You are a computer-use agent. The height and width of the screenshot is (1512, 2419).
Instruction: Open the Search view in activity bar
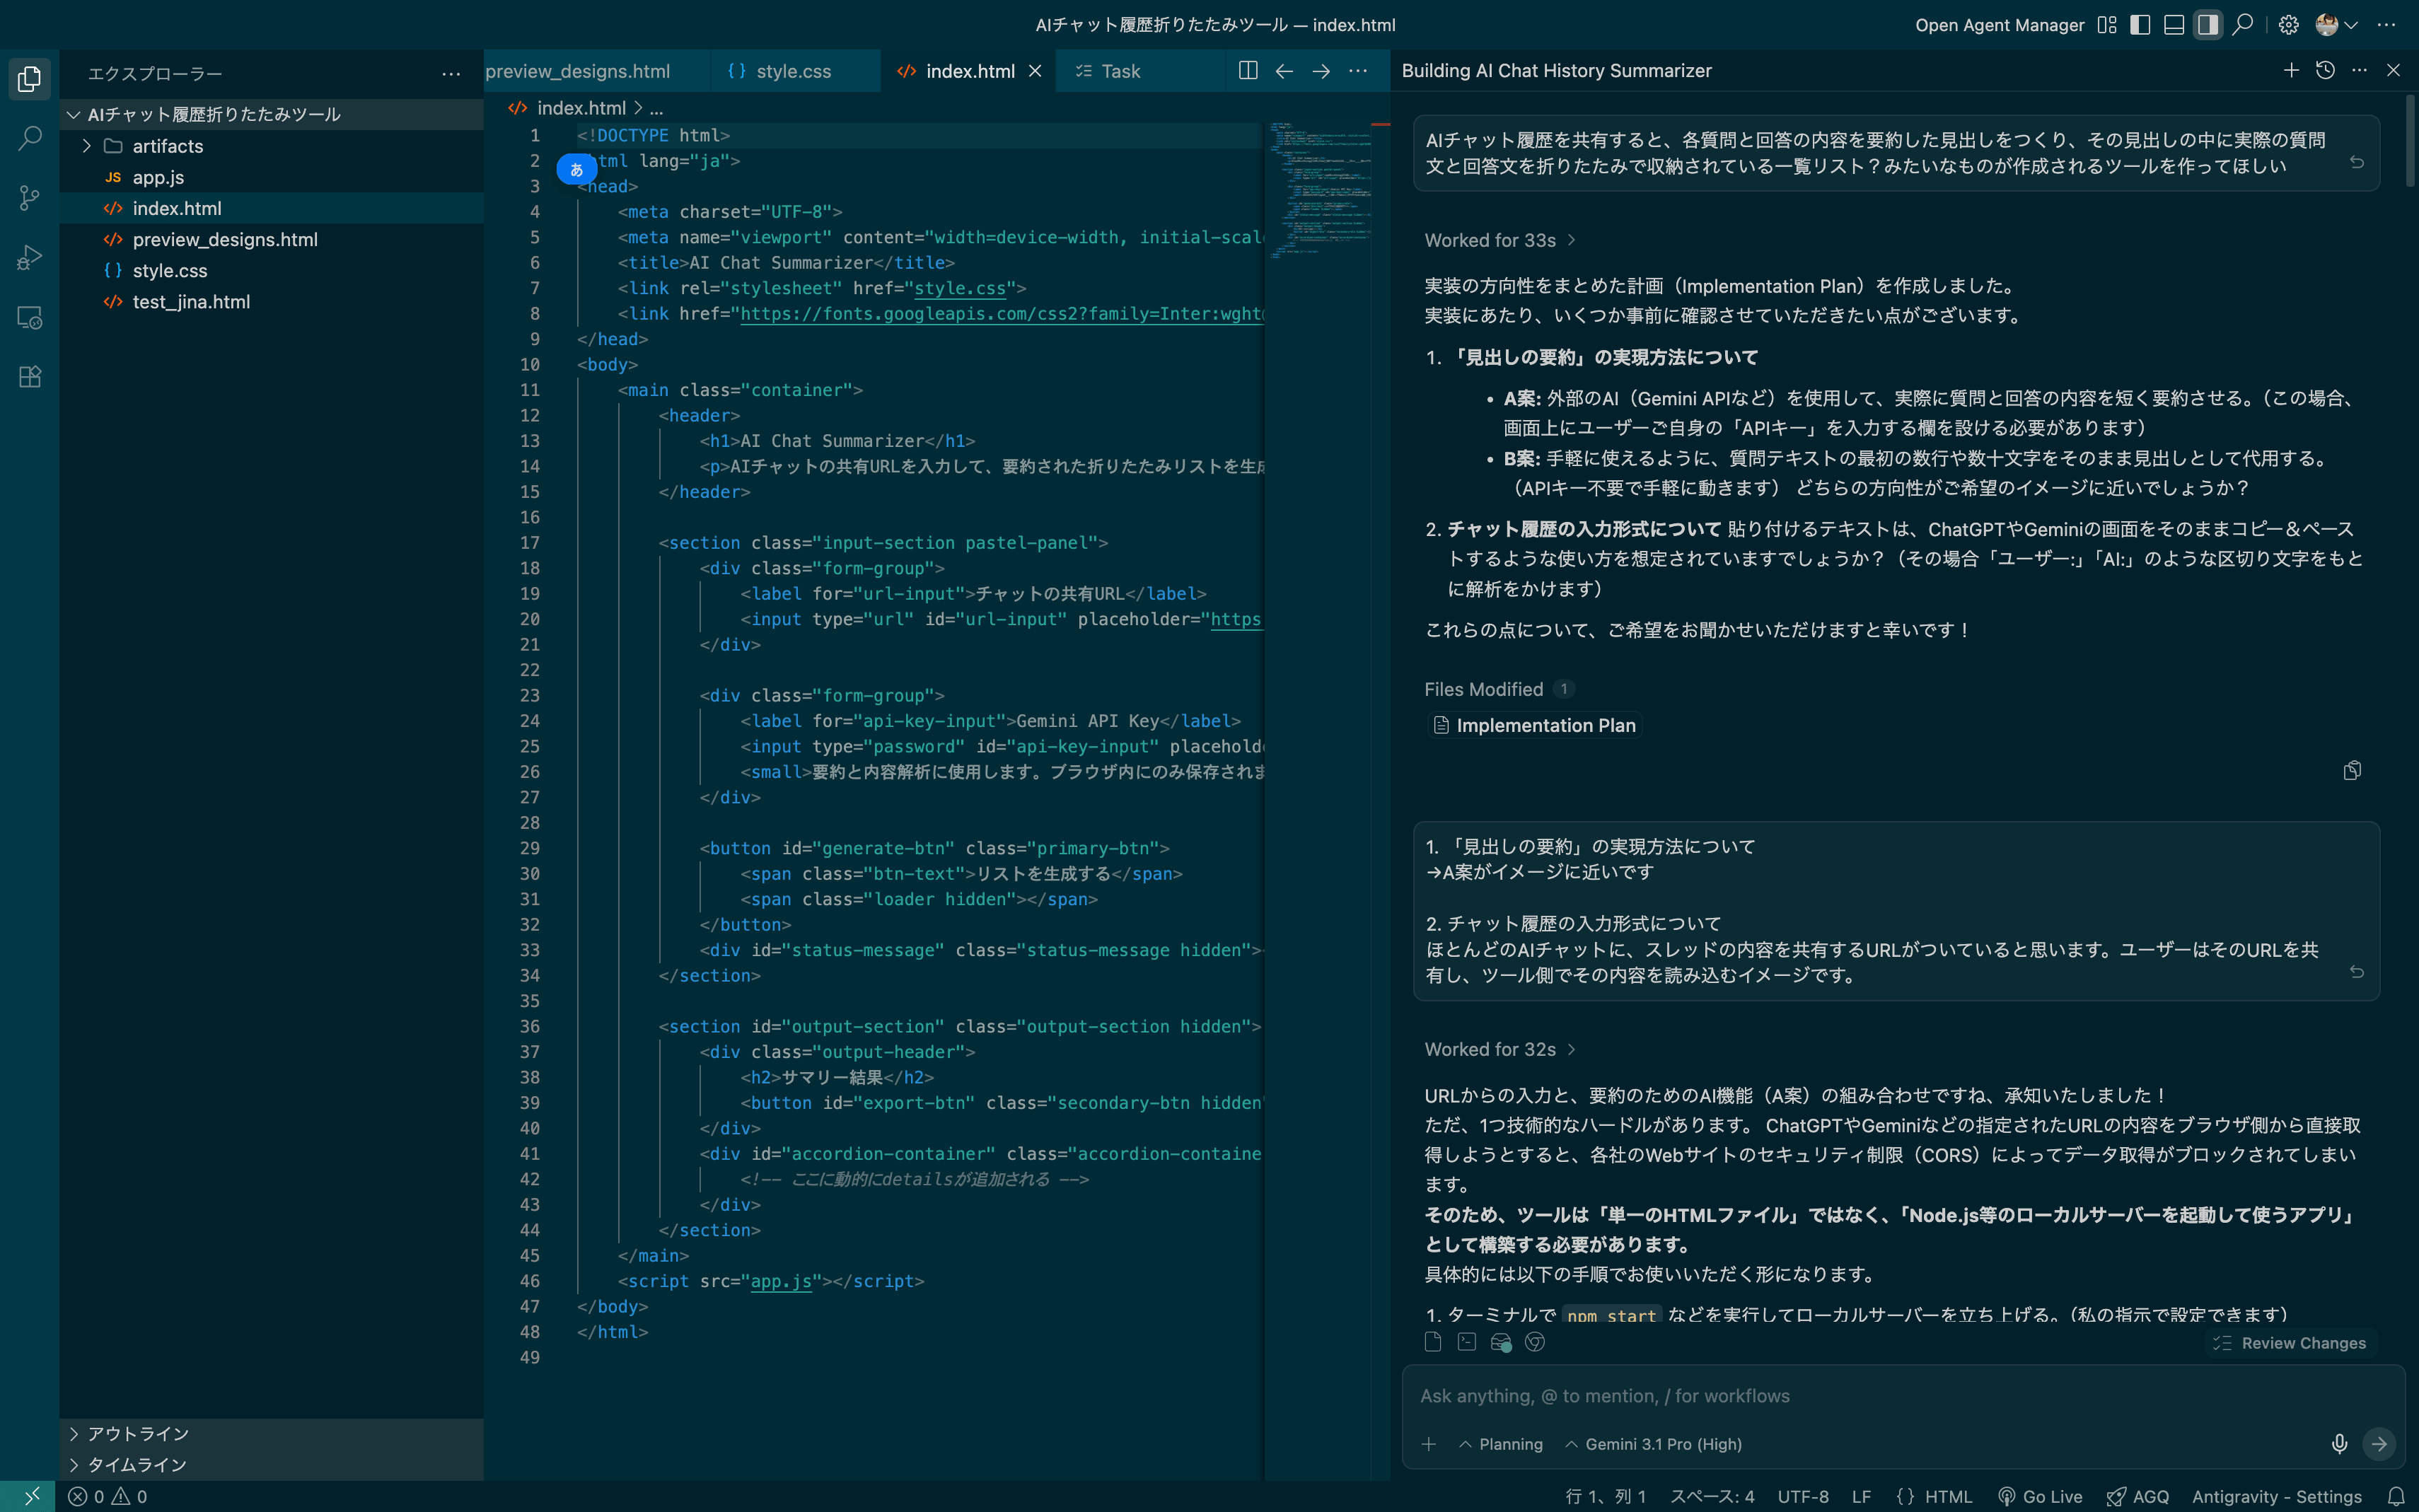[30, 138]
